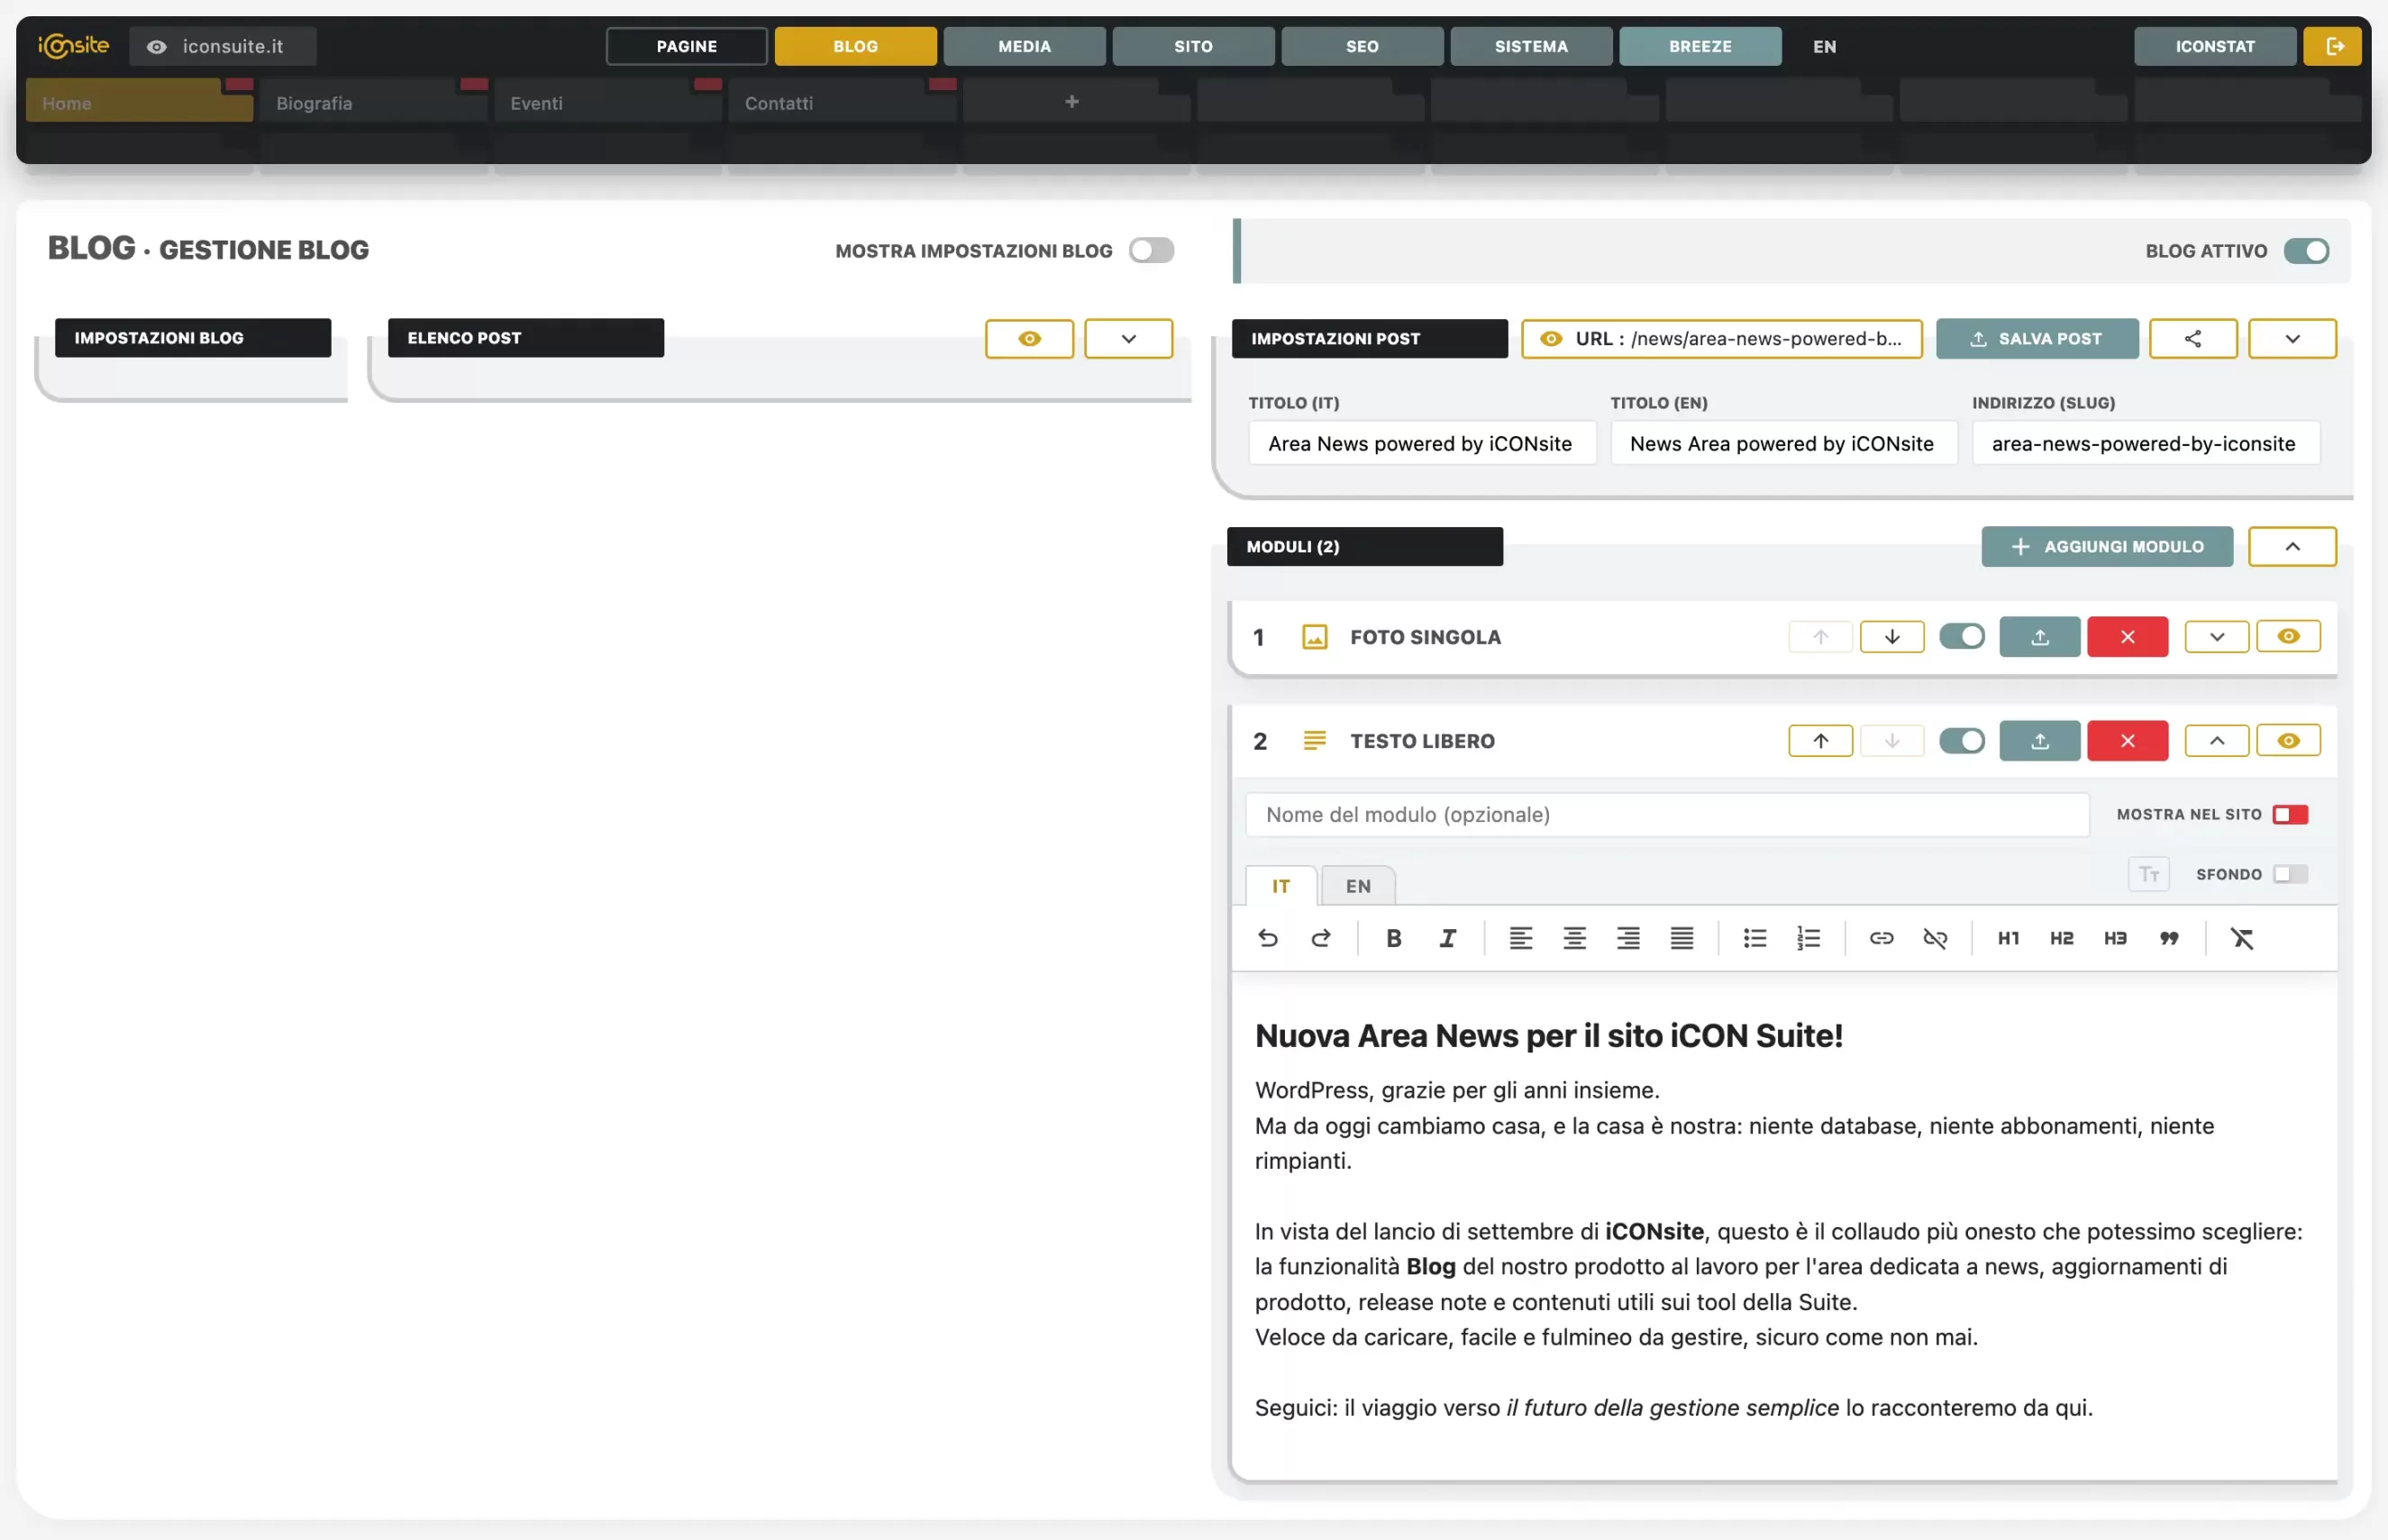
Task: Collapse Moduli section chevron
Action: click(x=2292, y=546)
